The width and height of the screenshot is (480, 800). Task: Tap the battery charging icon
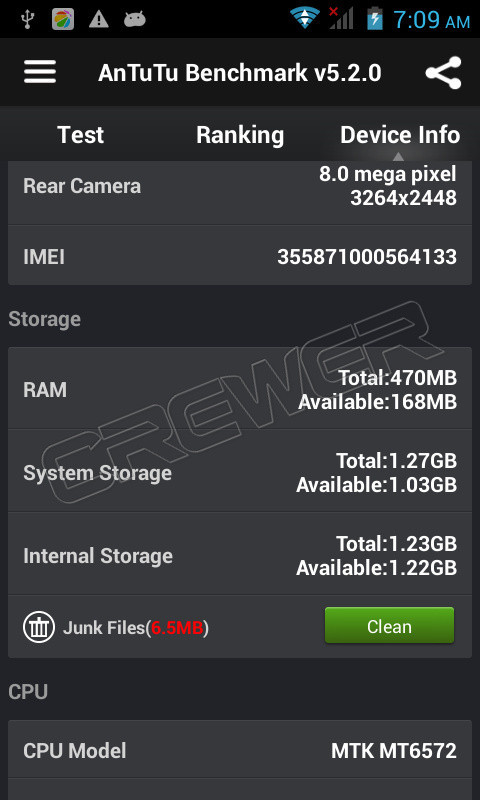[x=375, y=18]
